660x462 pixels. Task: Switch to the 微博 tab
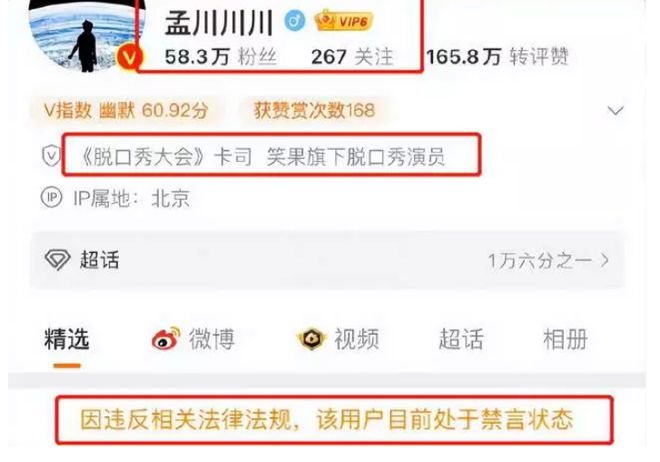pos(211,339)
